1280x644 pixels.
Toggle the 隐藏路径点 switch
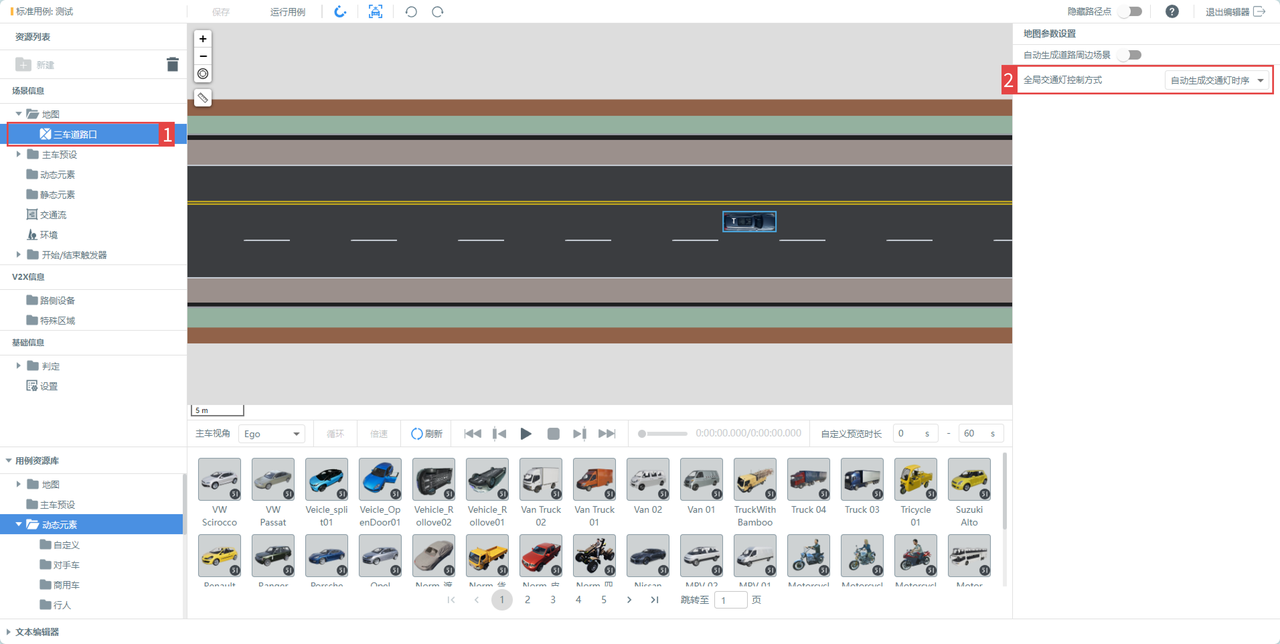click(1129, 12)
